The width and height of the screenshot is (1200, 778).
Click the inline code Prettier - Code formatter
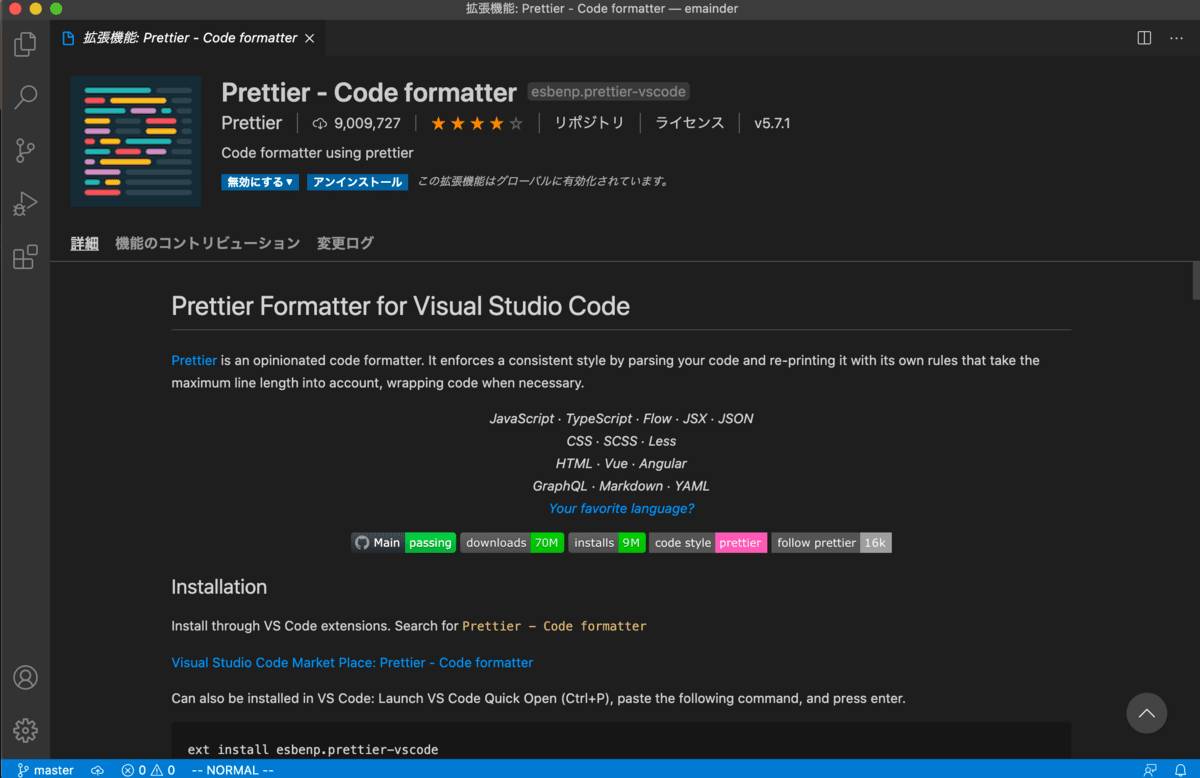click(554, 626)
